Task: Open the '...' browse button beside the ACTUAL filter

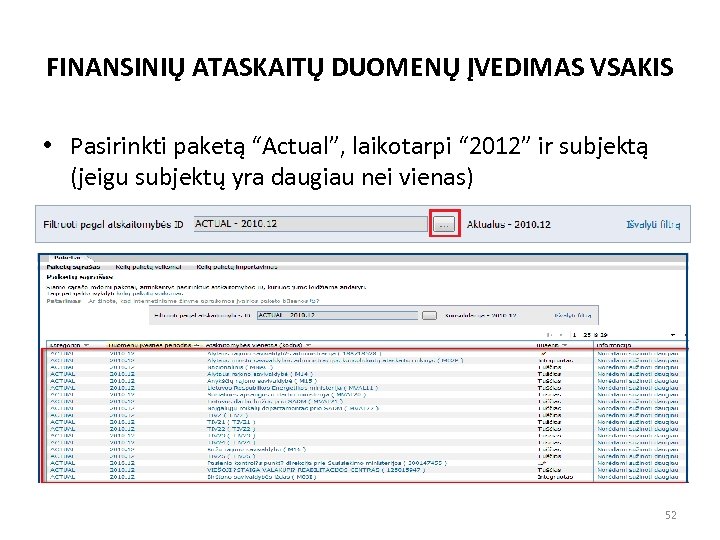Action: click(444, 225)
